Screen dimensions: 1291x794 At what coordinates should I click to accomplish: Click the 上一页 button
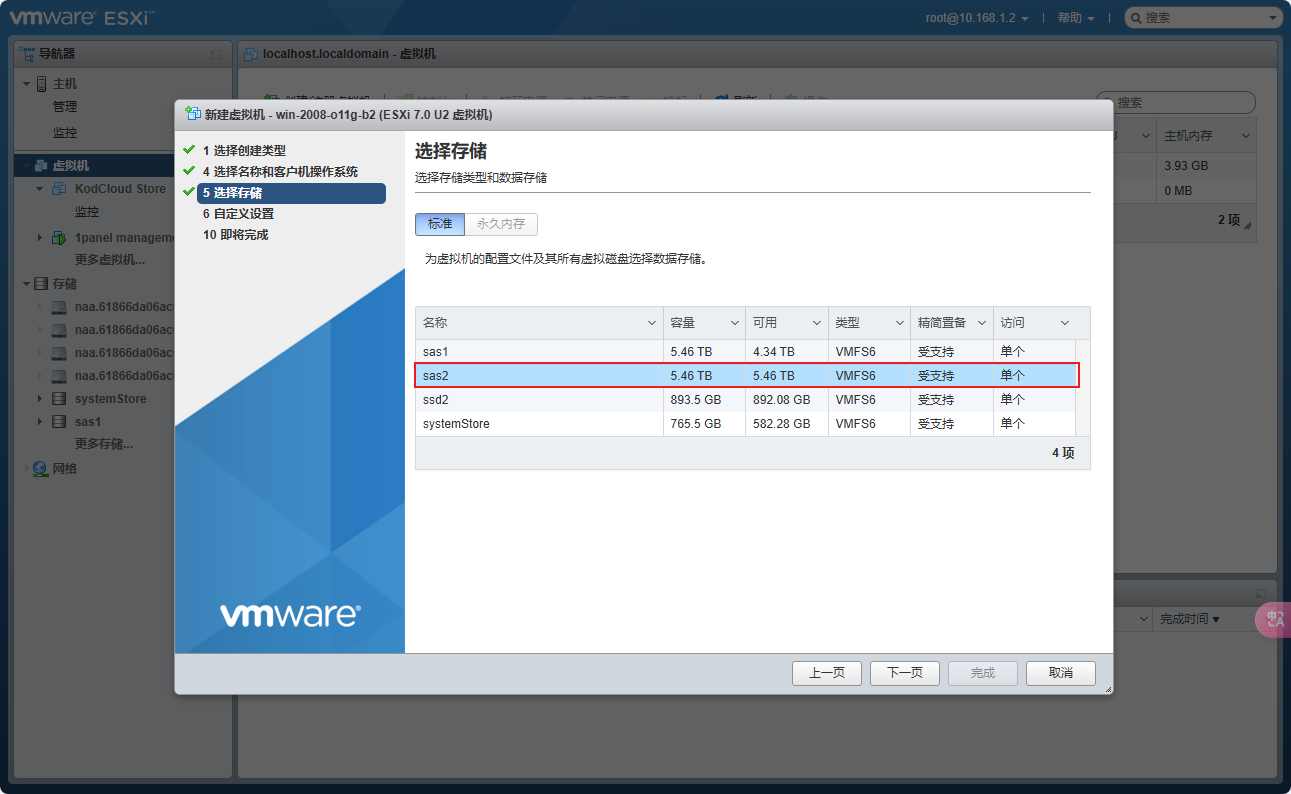827,673
